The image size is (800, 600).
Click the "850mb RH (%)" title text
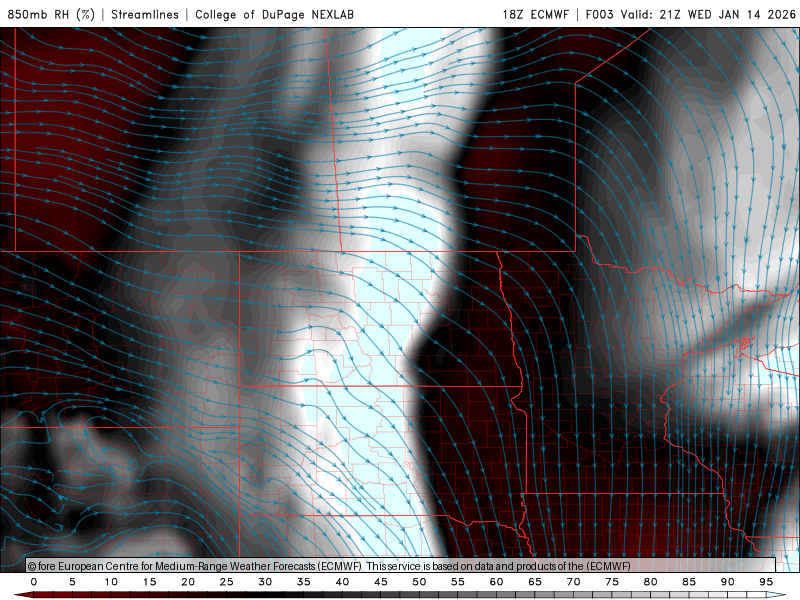[x=51, y=14]
